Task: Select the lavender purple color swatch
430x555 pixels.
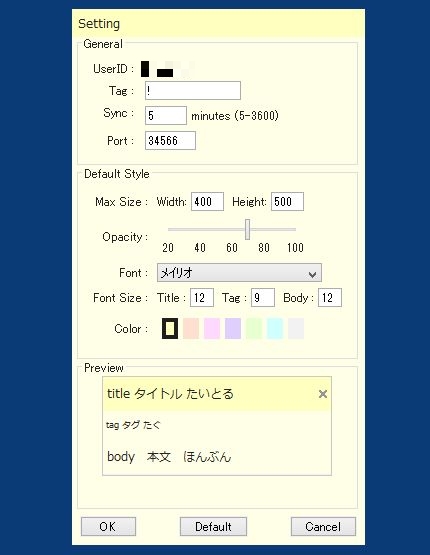Action: 233,328
